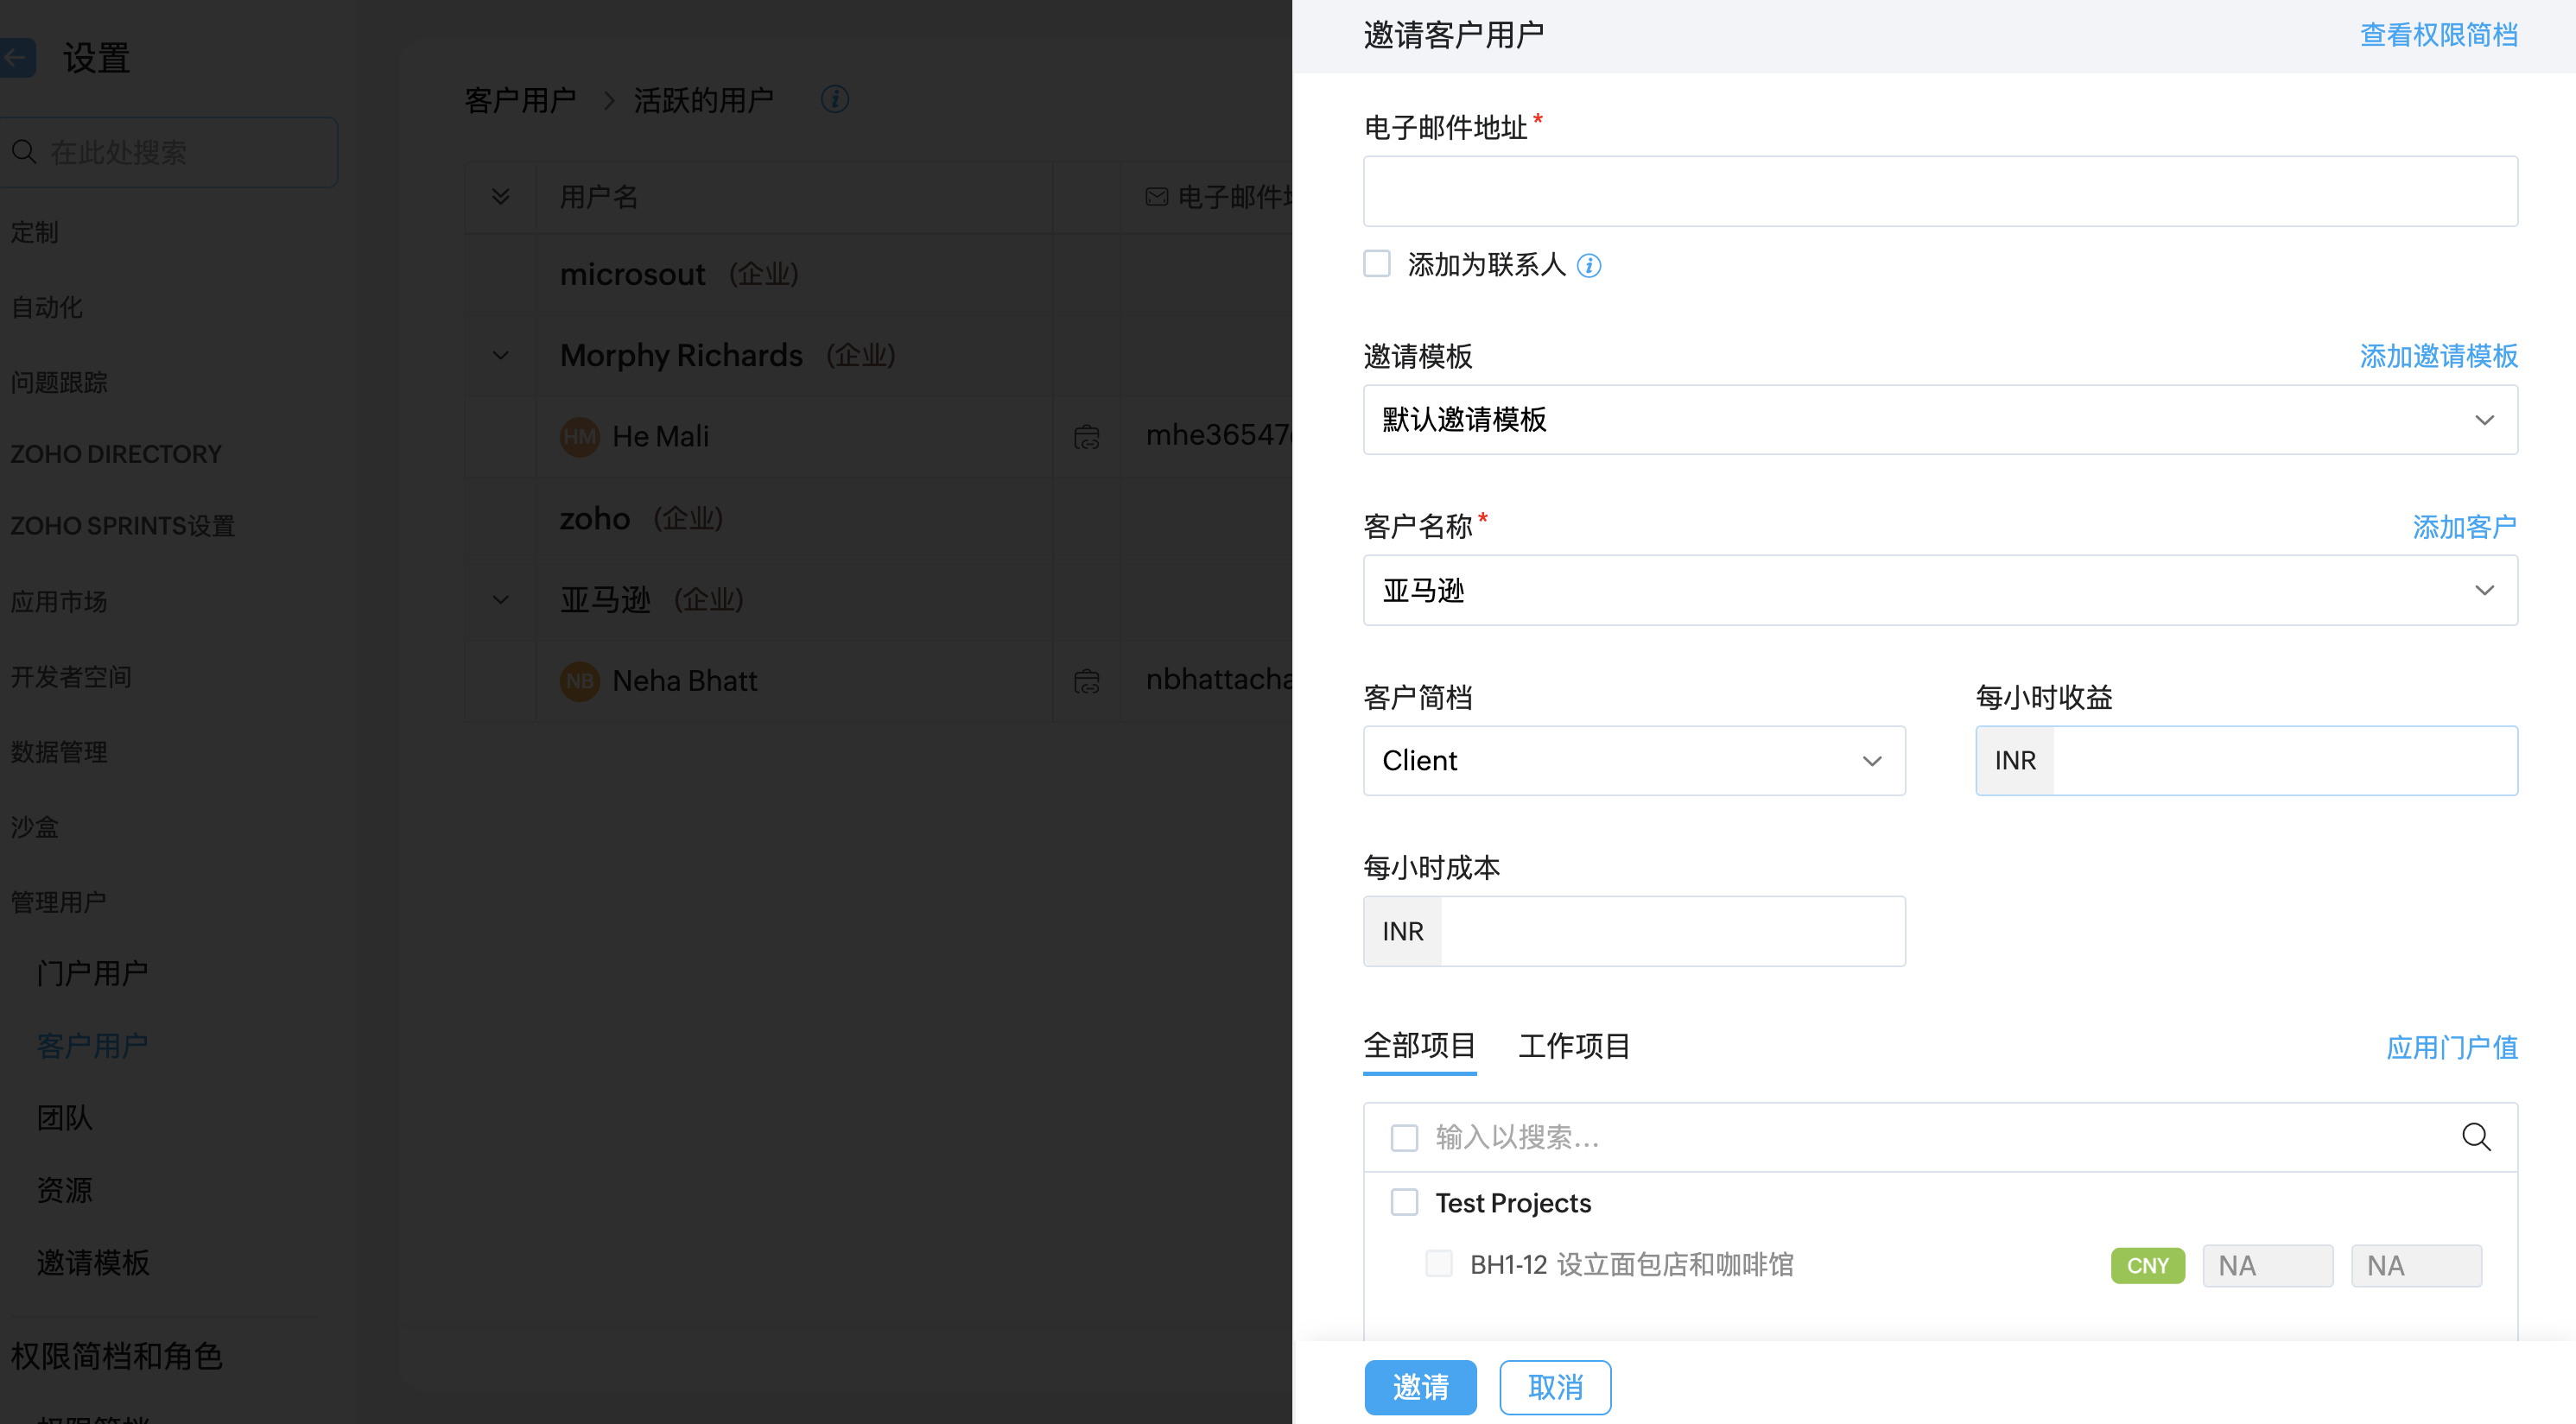
Task: Select the 全部项目 tab
Action: (1419, 1046)
